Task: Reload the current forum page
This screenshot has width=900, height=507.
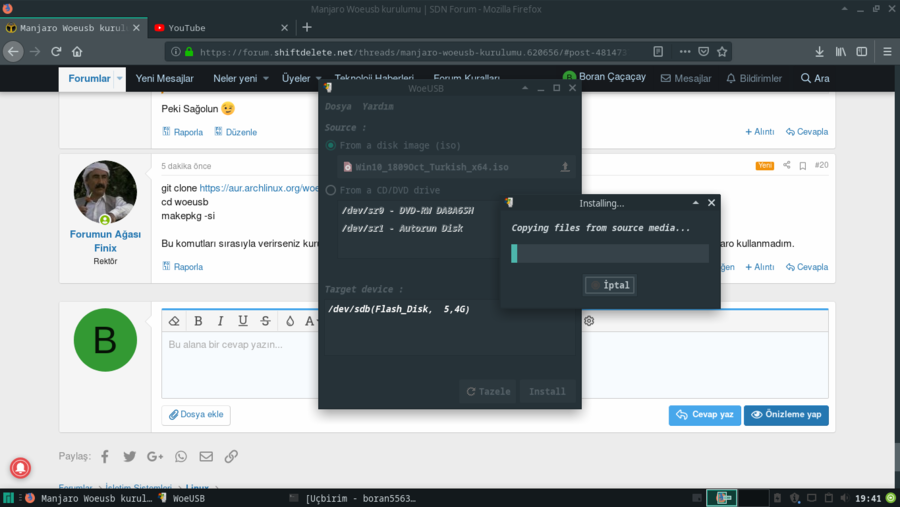Action: [x=56, y=52]
